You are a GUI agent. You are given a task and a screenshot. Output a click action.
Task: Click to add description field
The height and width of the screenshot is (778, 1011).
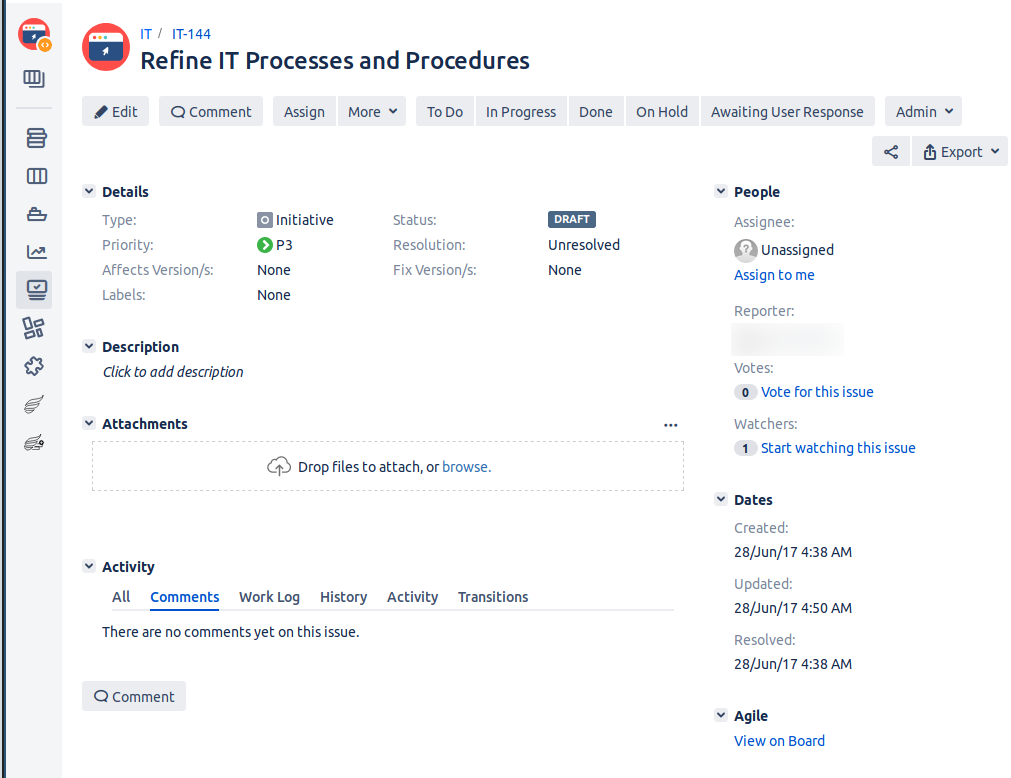[x=173, y=372]
